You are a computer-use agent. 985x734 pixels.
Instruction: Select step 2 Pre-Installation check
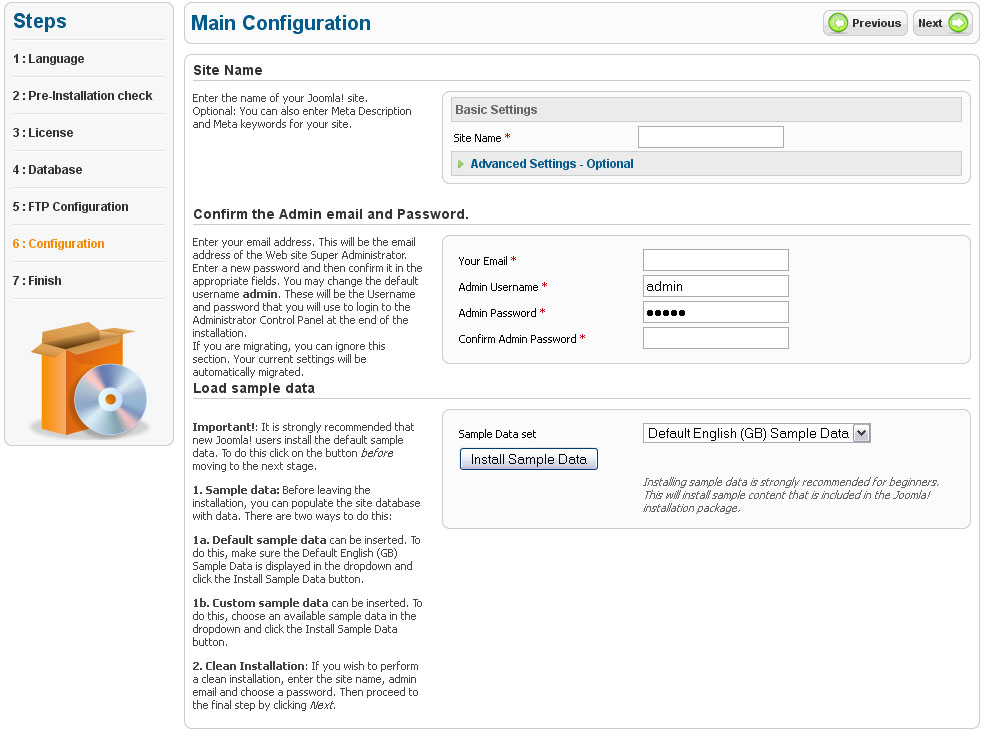click(83, 96)
